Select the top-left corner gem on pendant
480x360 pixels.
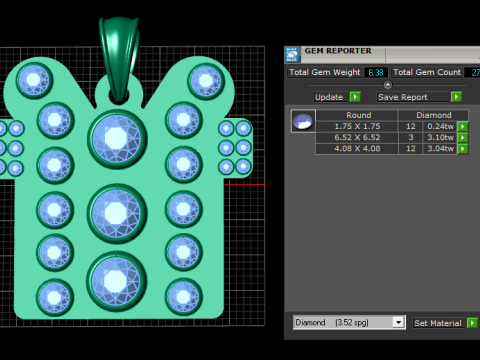[34, 81]
